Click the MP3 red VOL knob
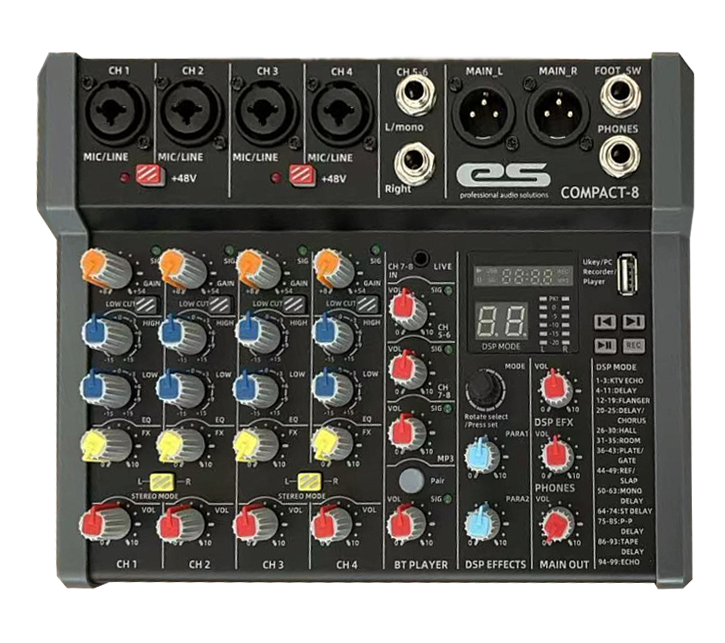The height and width of the screenshot is (643, 725). point(407,433)
